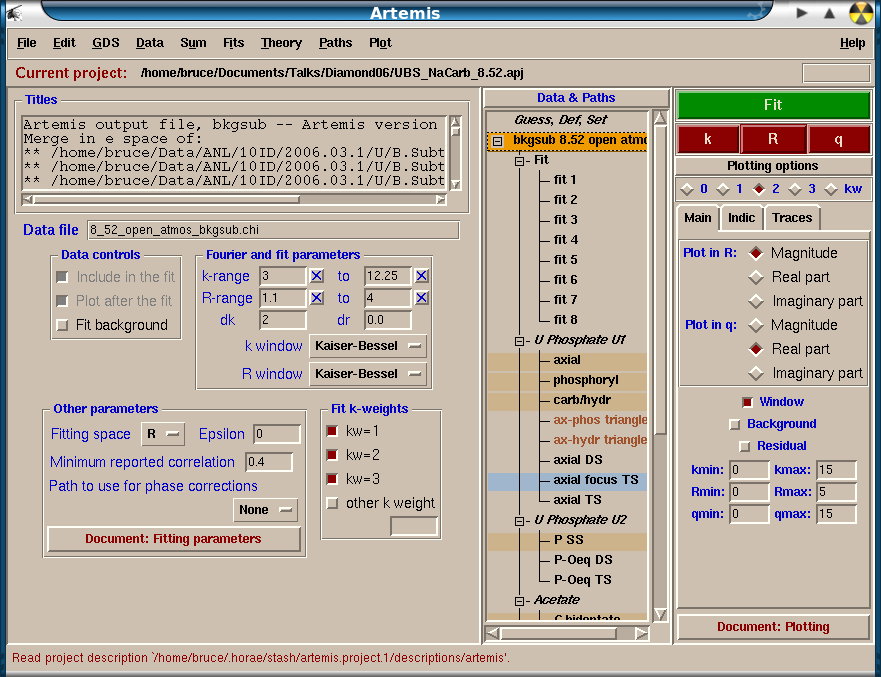Click the Artemis bird icon in title bar
Viewport: 881px width, 677px height.
coord(15,13)
